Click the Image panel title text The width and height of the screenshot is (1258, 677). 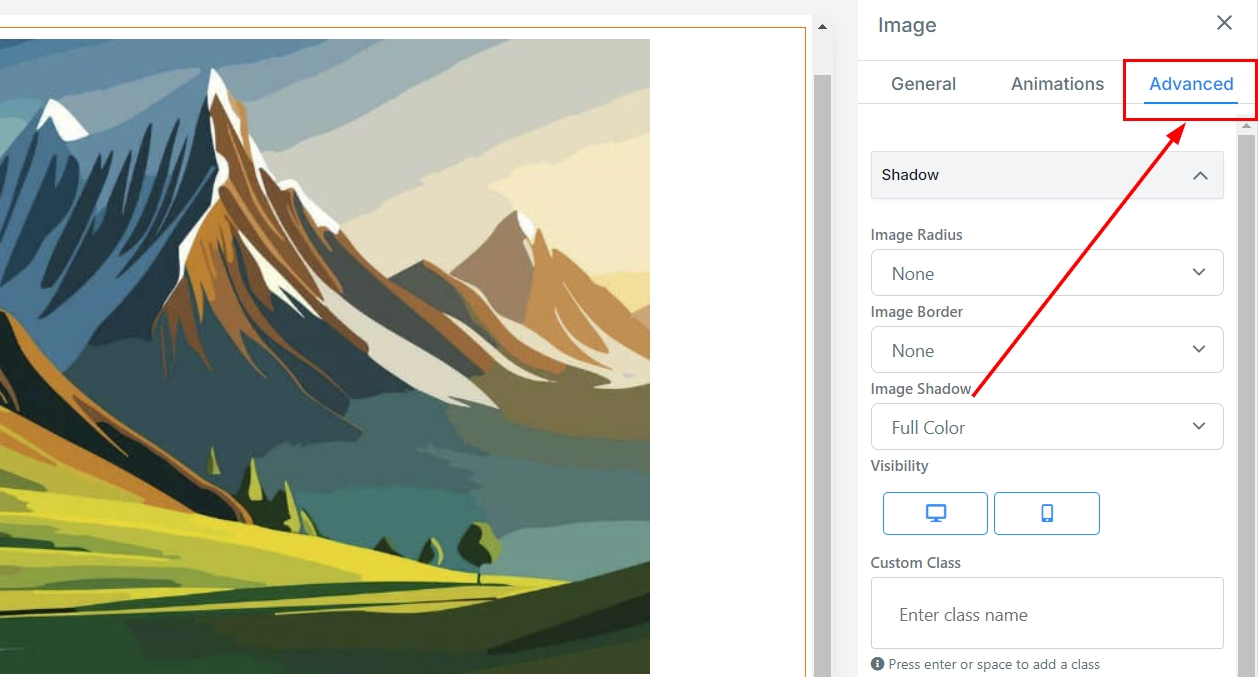coord(906,25)
